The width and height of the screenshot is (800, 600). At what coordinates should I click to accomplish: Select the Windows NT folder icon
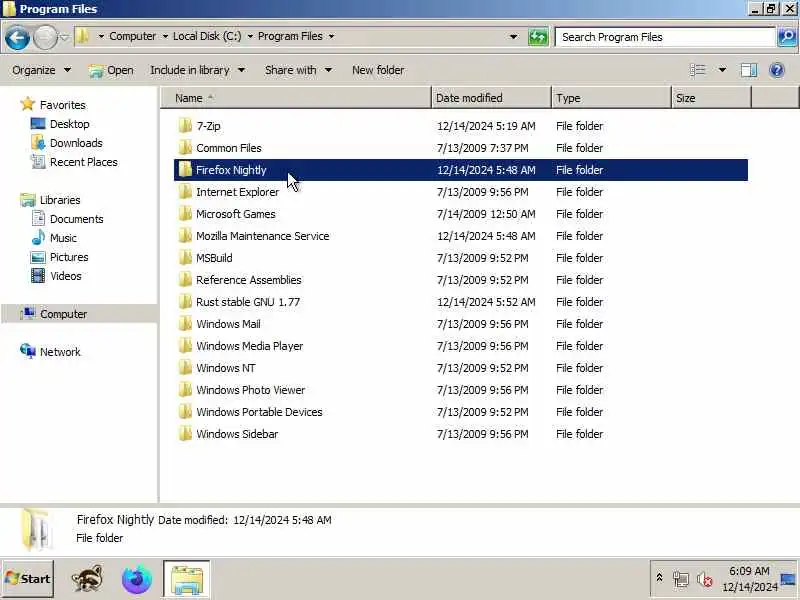point(185,367)
